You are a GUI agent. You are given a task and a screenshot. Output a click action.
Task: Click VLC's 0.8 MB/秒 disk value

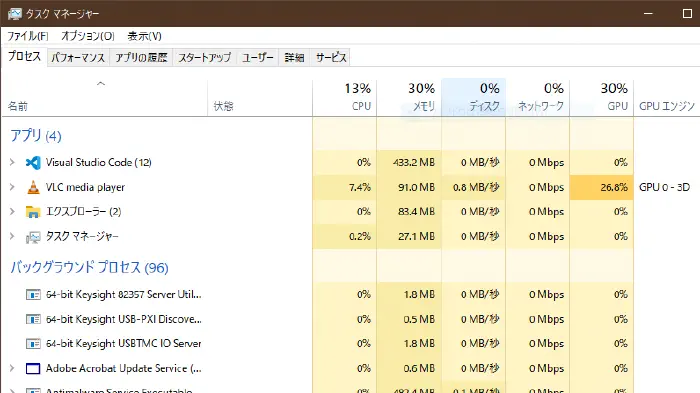pos(476,187)
